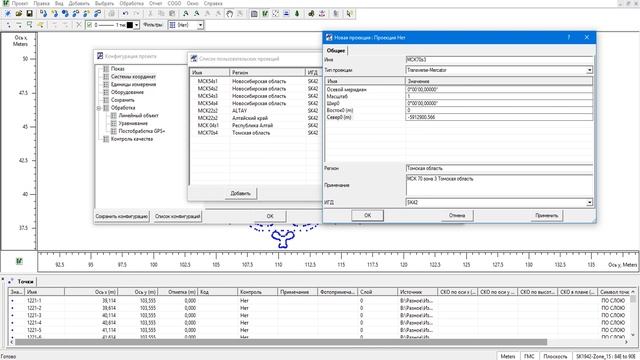This screenshot has height=360, width=640.
Task: Select the МСК22з2 ALTAY projection row
Action: [256, 111]
